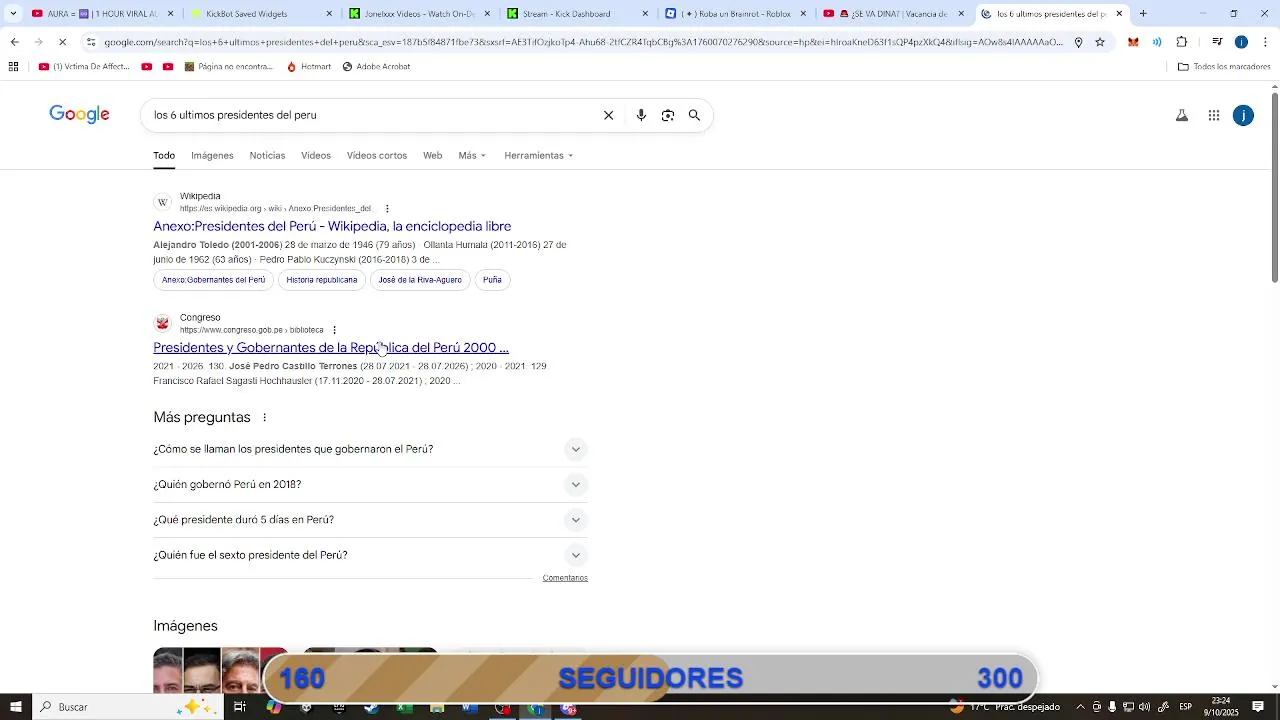Open the Página no encontrada bookmark
The image size is (1280, 720).
point(227,67)
